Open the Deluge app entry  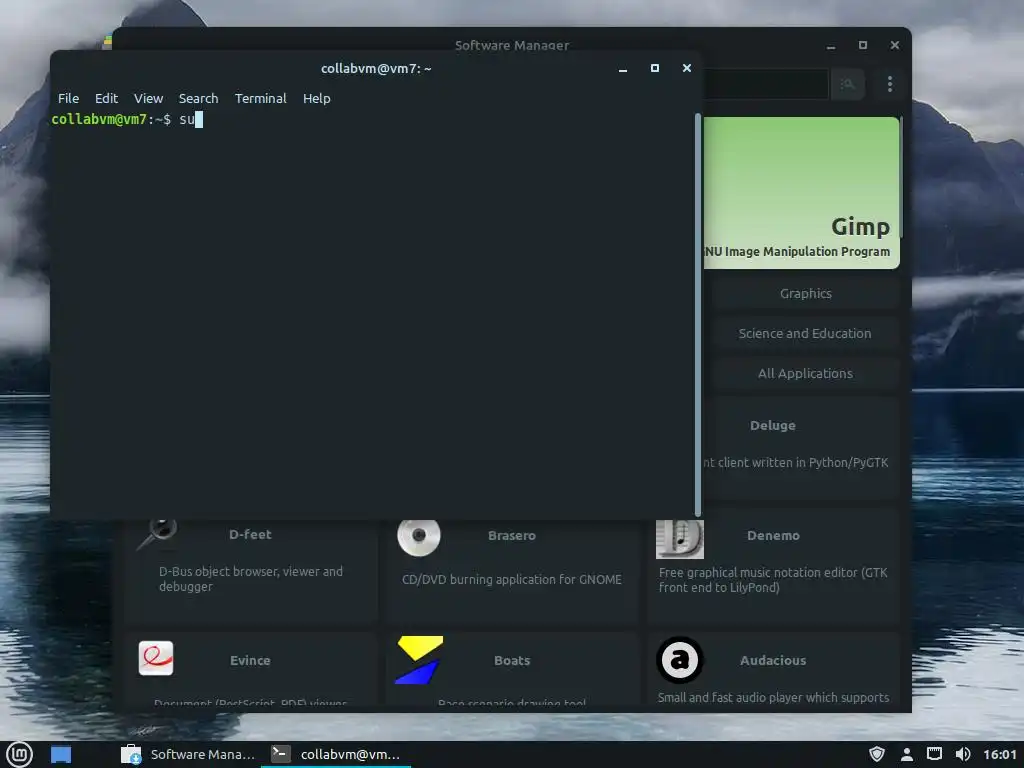tap(801, 448)
